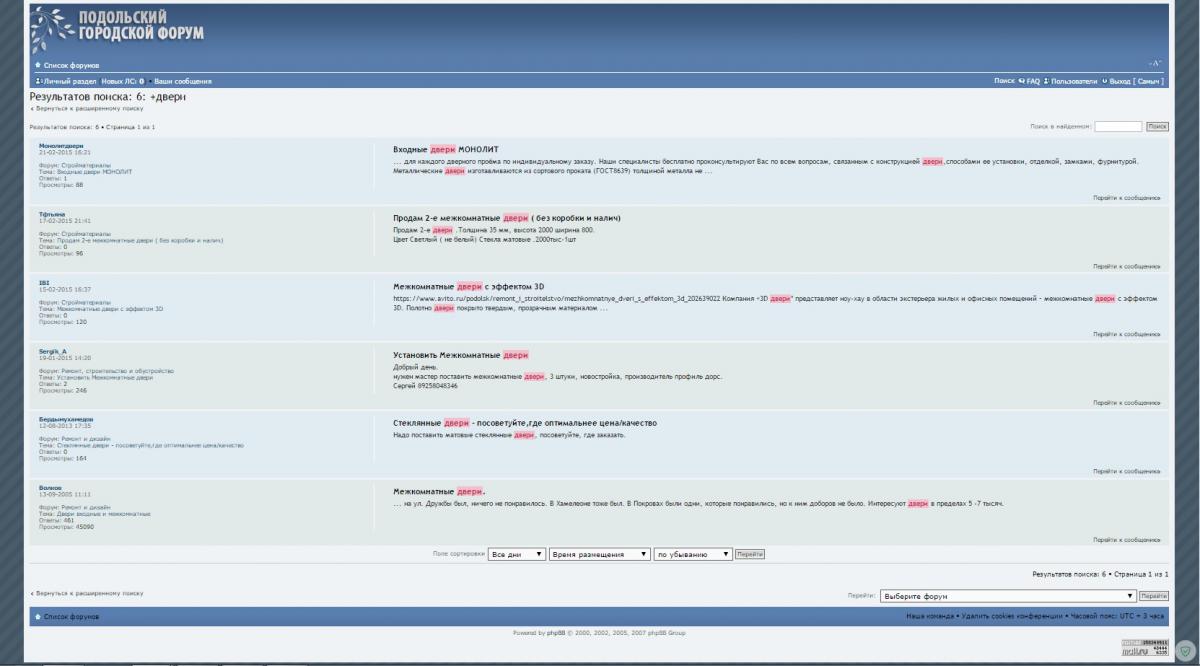Expand the 'по убыванию' sort order dropdown
This screenshot has width=1200, height=666.
click(692, 553)
